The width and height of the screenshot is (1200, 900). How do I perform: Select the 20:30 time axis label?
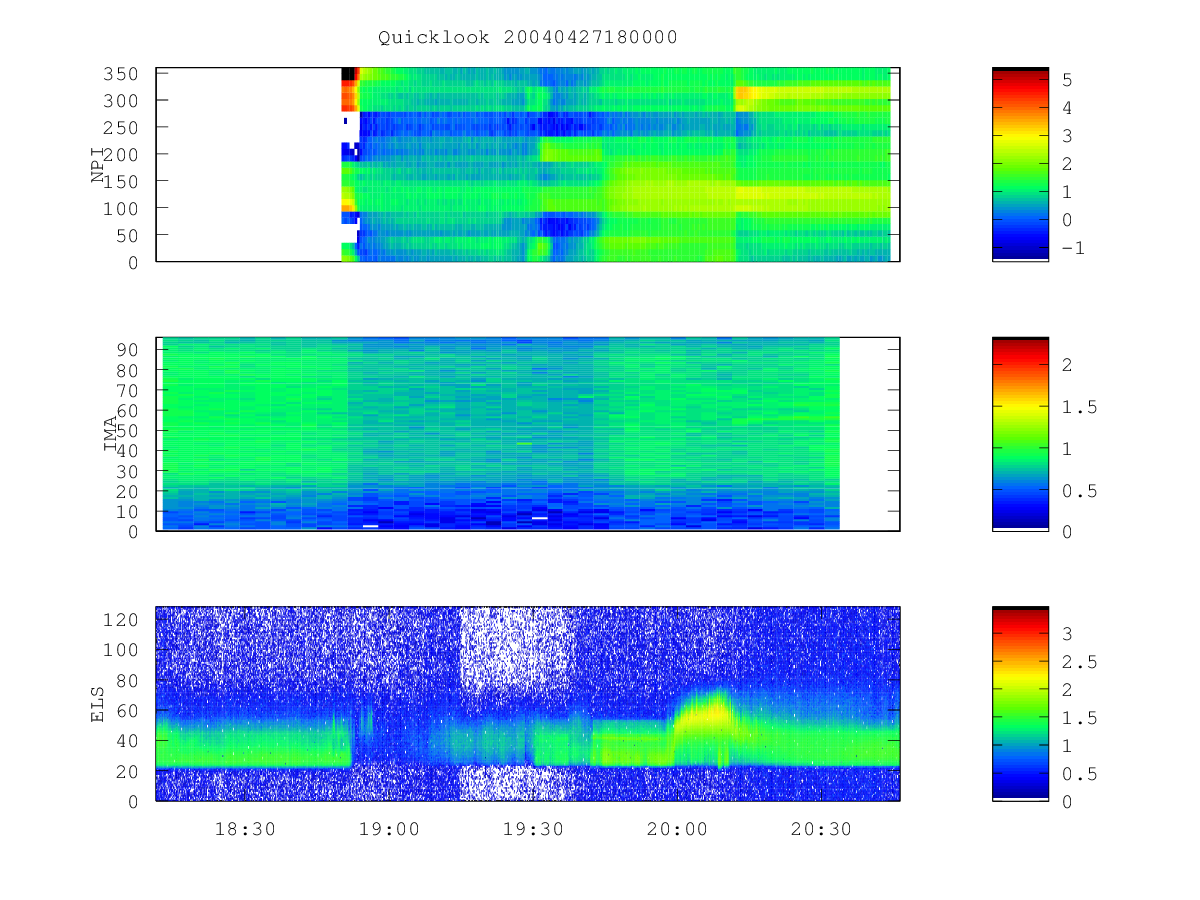(x=821, y=829)
